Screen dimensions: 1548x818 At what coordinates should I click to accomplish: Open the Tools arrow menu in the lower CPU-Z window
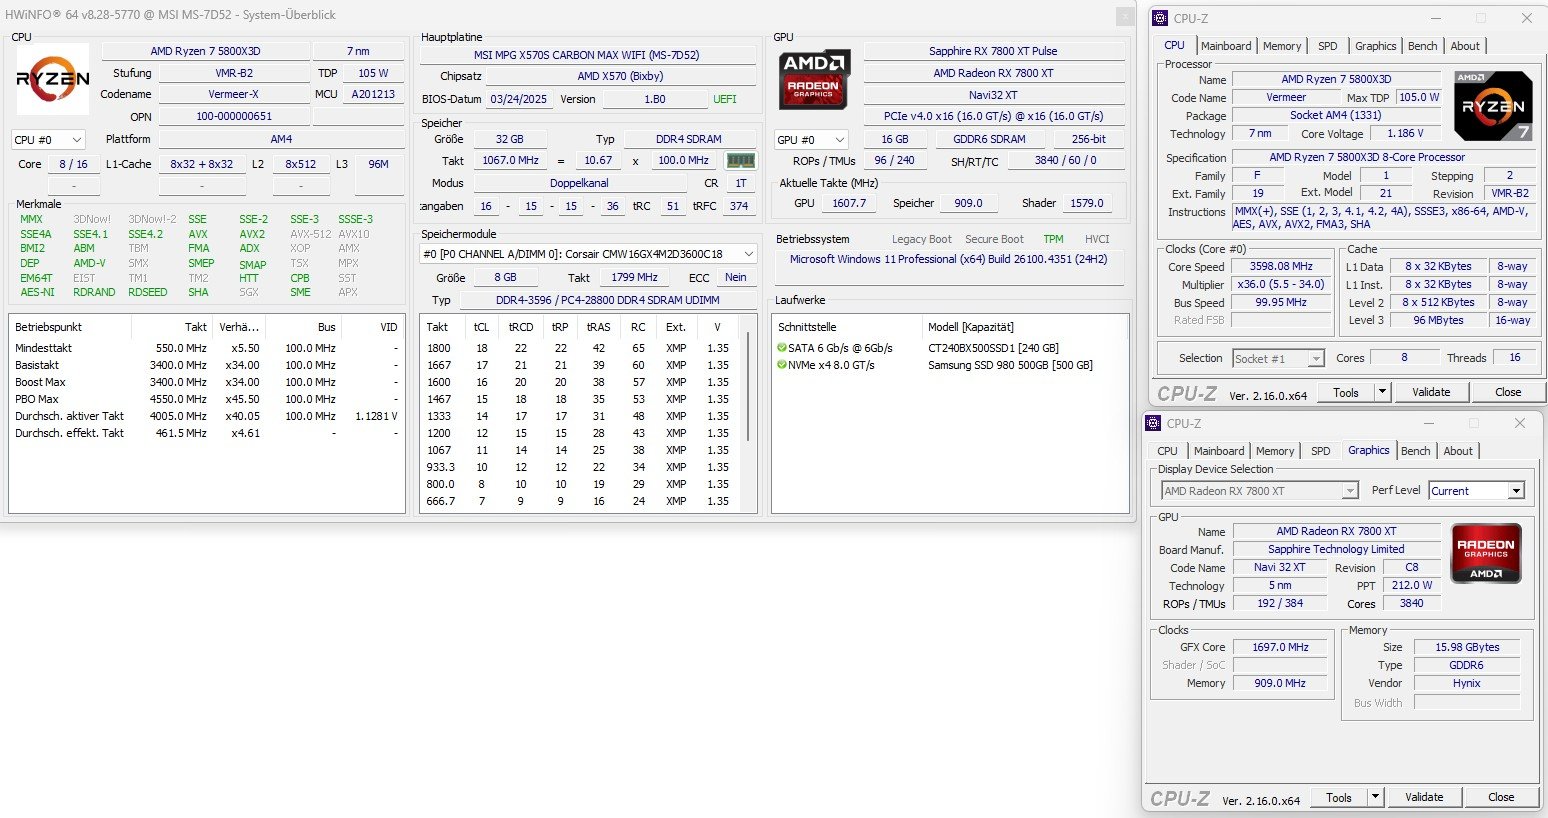[1376, 797]
